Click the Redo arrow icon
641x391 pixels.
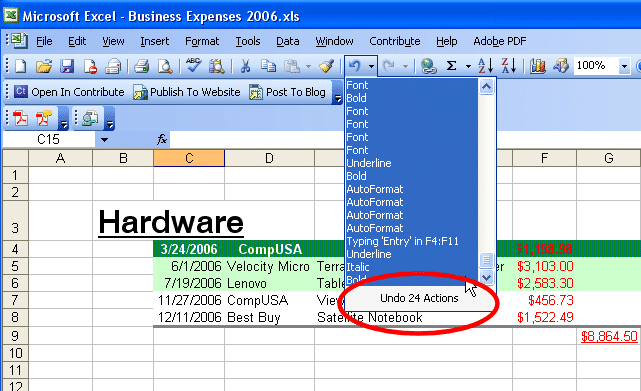coord(389,66)
